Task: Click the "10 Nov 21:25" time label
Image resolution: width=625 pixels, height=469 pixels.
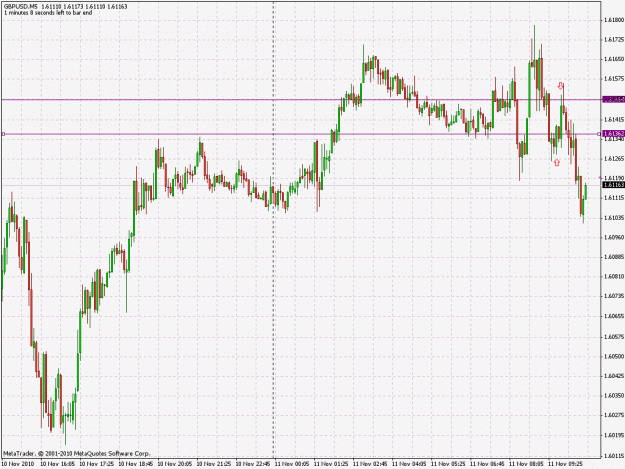Action: (214, 464)
